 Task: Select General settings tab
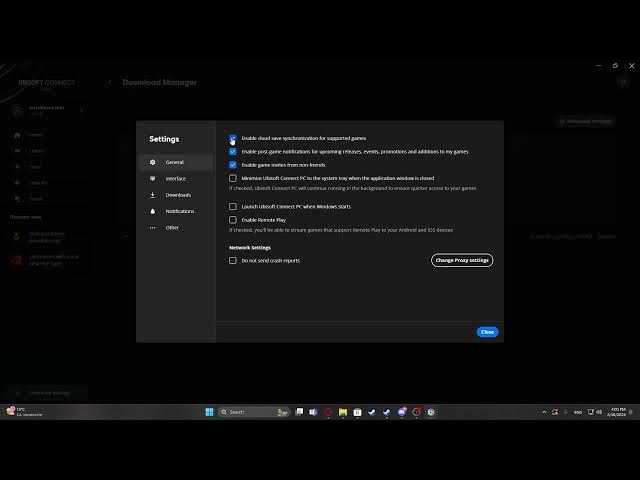pos(176,162)
